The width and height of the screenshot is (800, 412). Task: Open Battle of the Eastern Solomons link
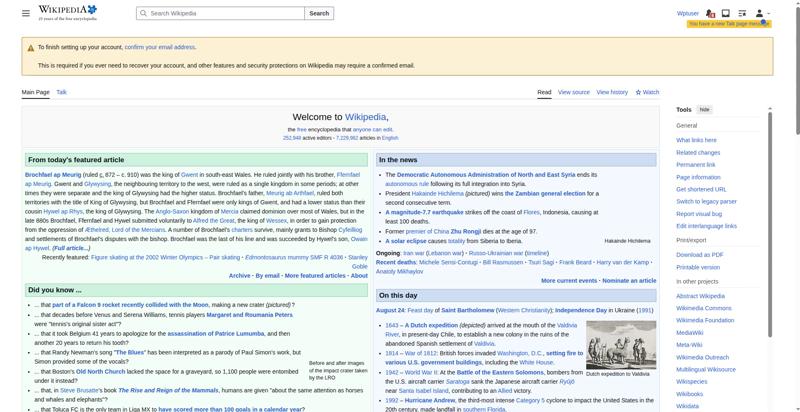[x=500, y=373]
